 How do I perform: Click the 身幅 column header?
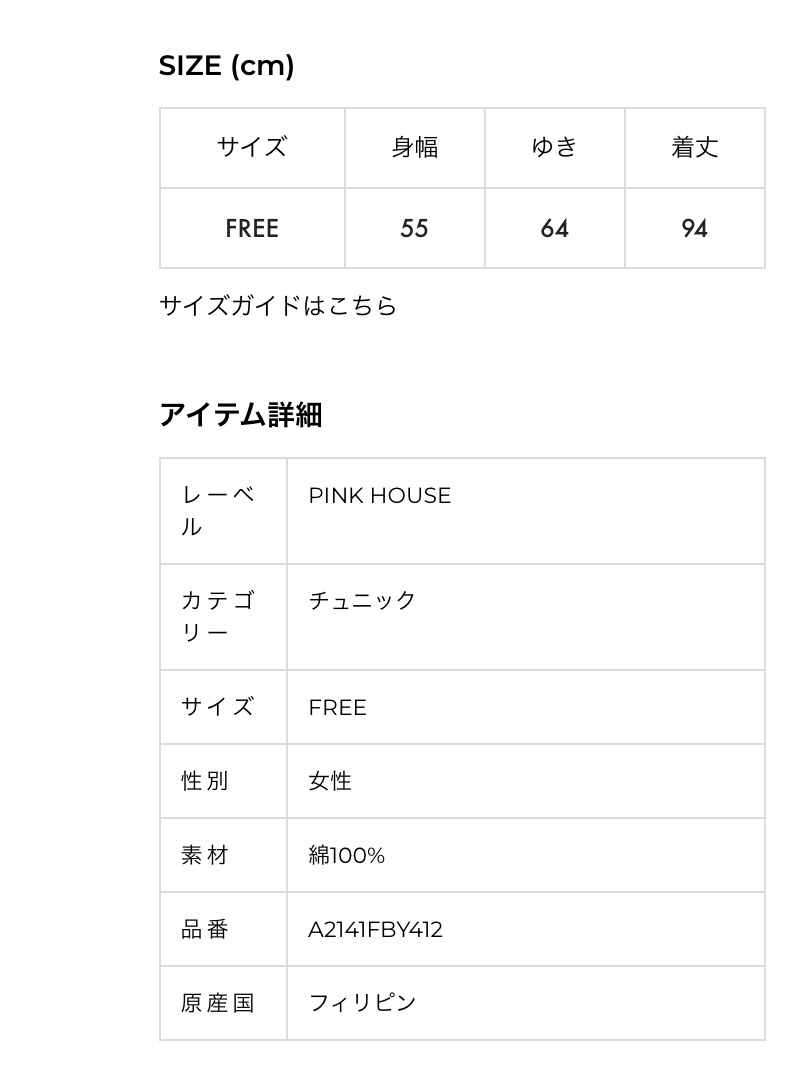(414, 148)
